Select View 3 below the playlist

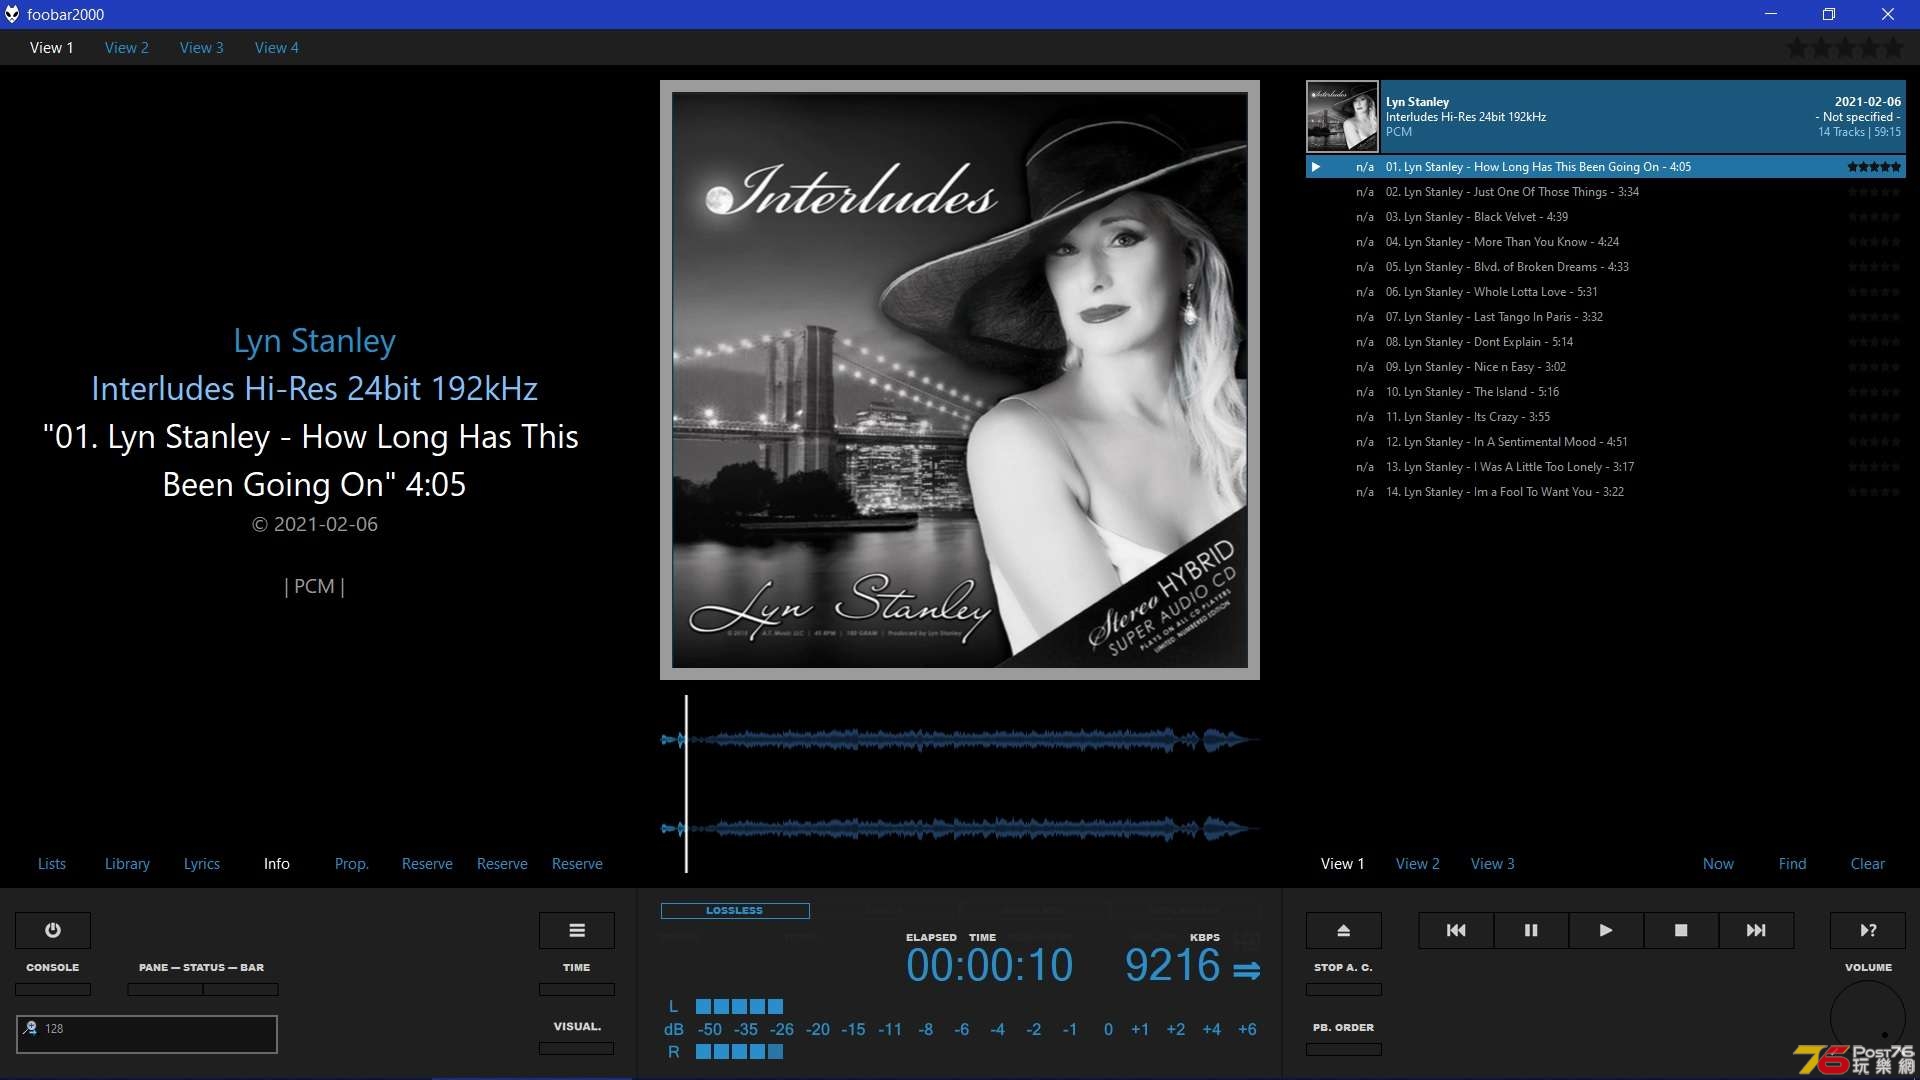pyautogui.click(x=1493, y=863)
